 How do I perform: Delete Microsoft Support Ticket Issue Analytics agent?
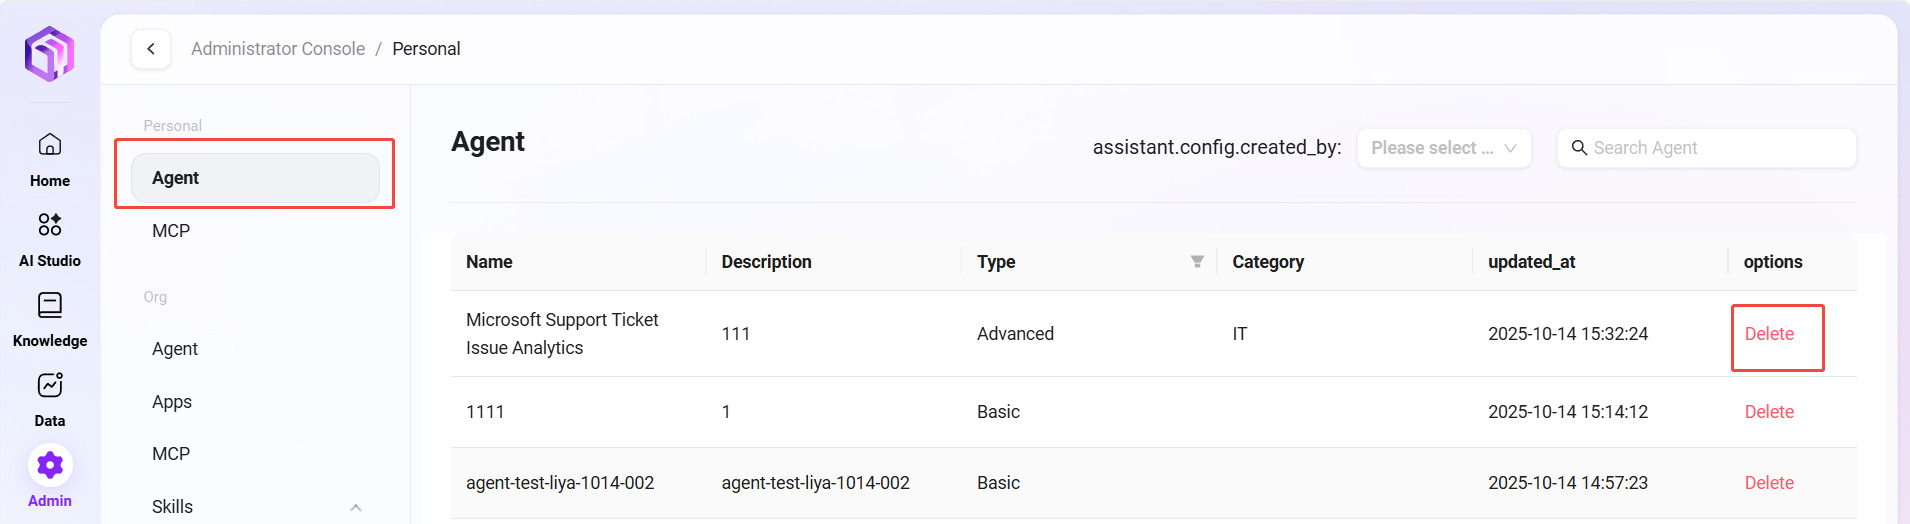(x=1768, y=334)
